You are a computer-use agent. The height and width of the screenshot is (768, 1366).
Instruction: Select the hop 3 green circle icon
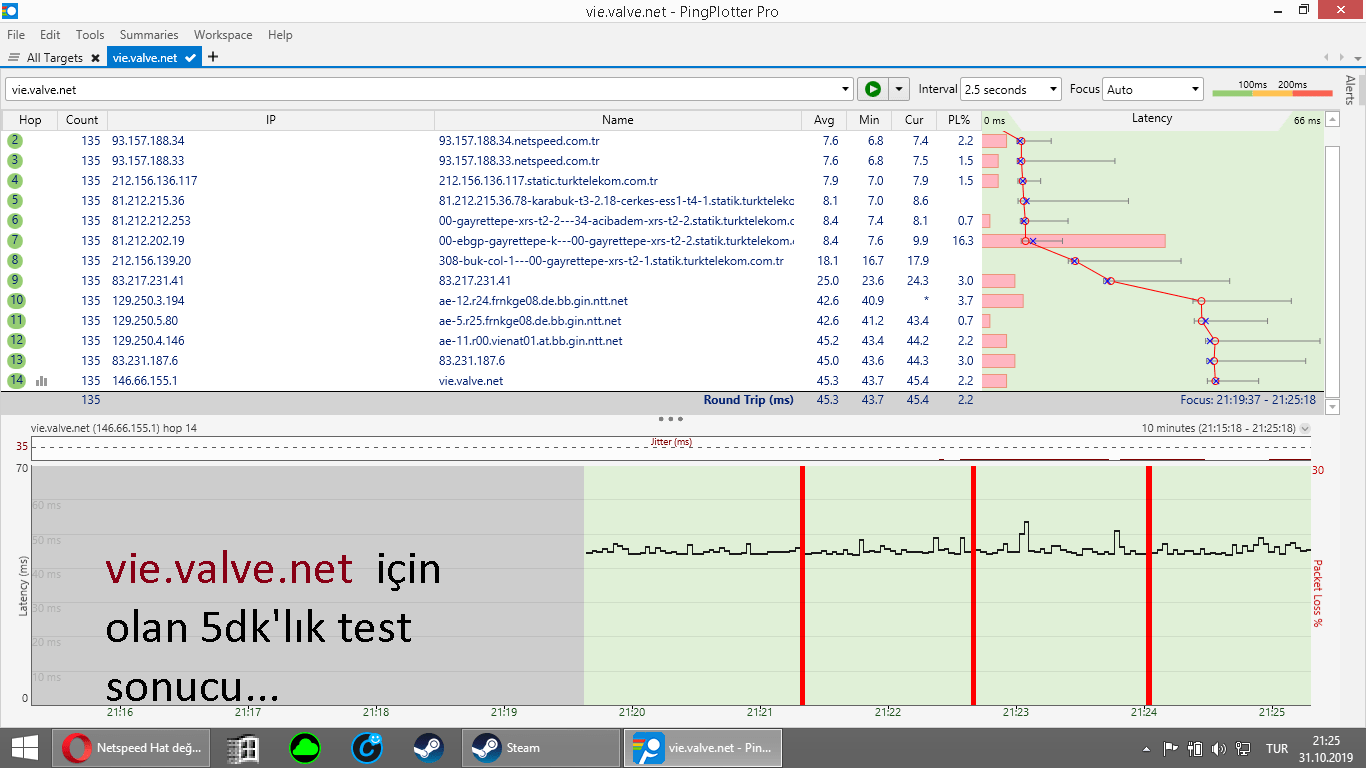point(15,161)
